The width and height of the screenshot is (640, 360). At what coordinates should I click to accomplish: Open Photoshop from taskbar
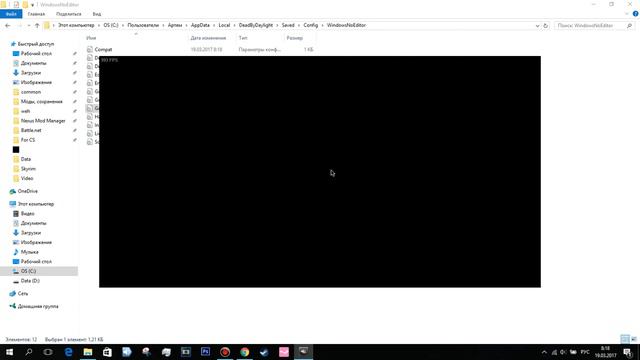pos(205,352)
